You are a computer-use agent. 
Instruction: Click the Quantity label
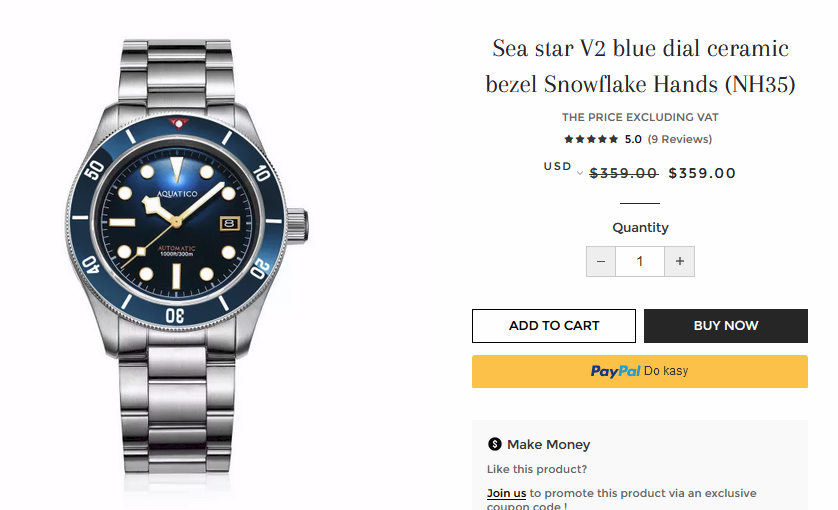click(640, 228)
